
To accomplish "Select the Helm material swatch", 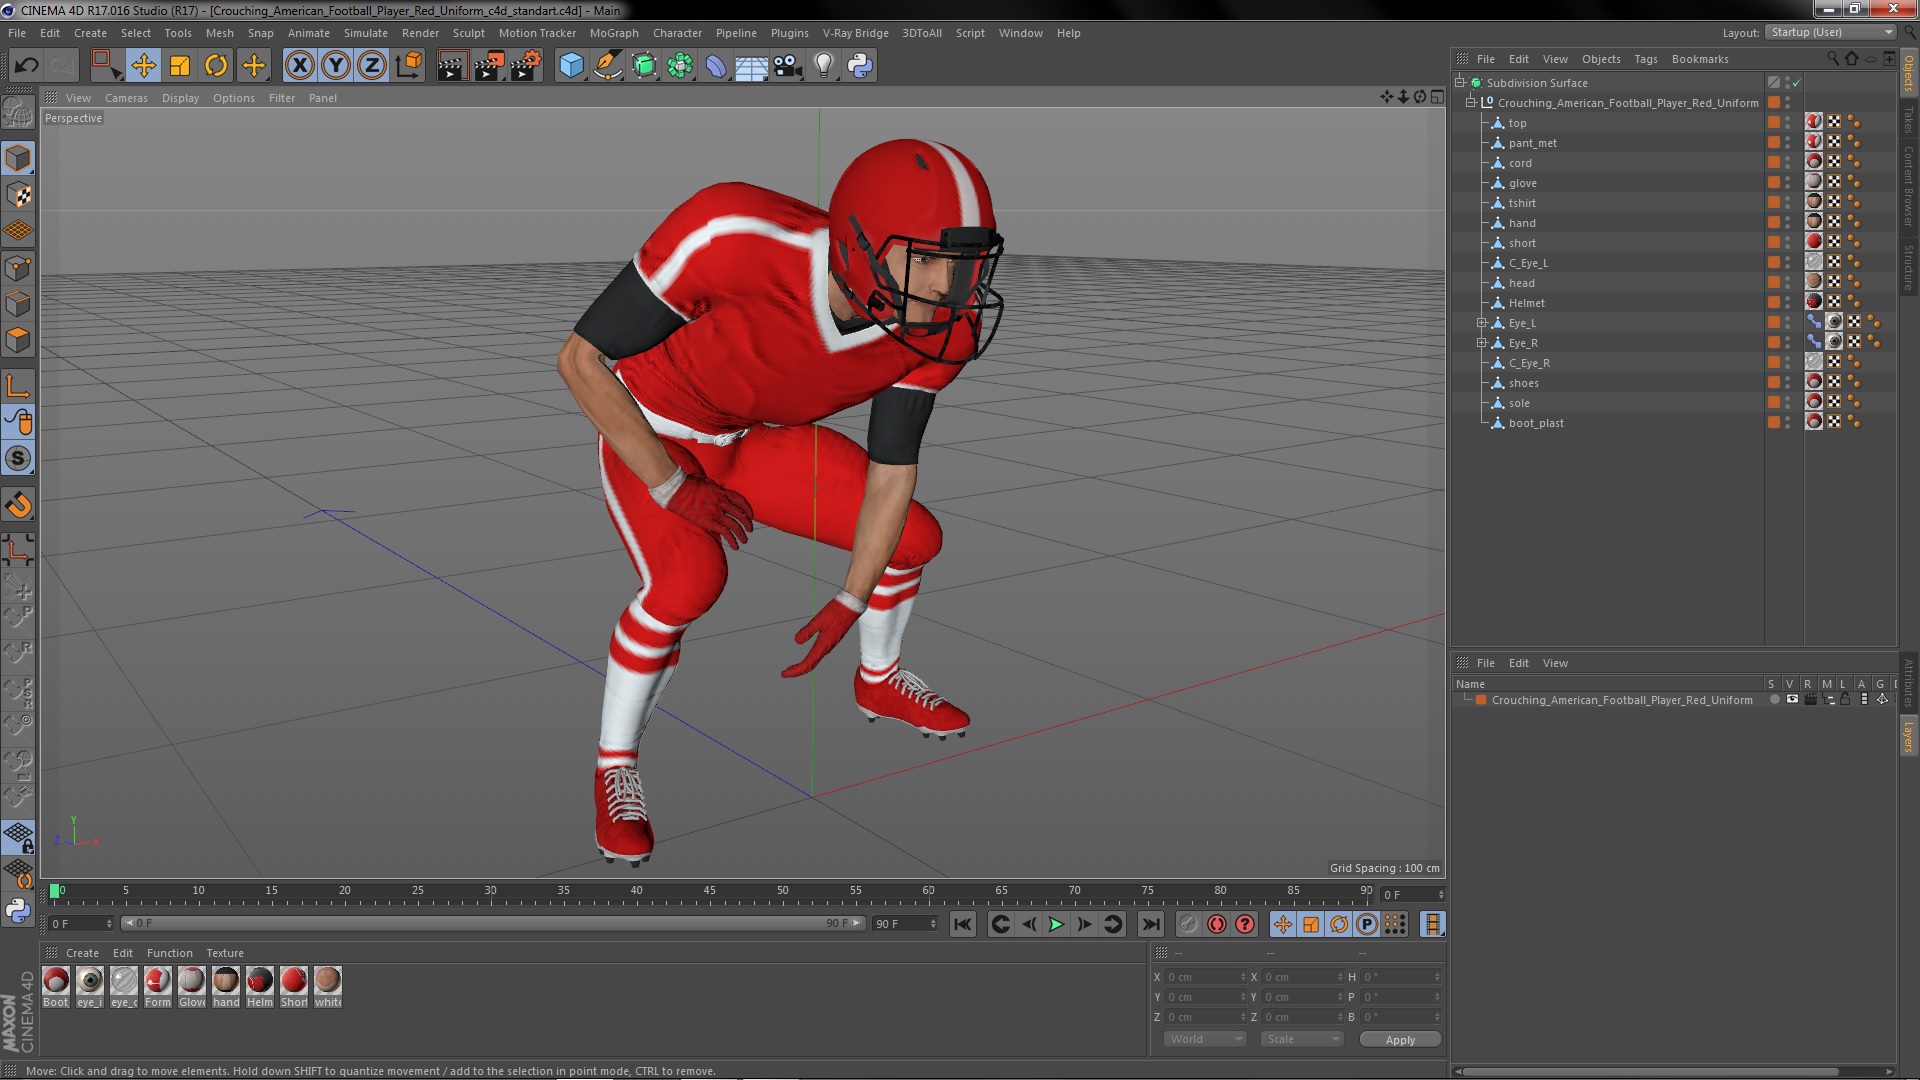I will point(260,987).
